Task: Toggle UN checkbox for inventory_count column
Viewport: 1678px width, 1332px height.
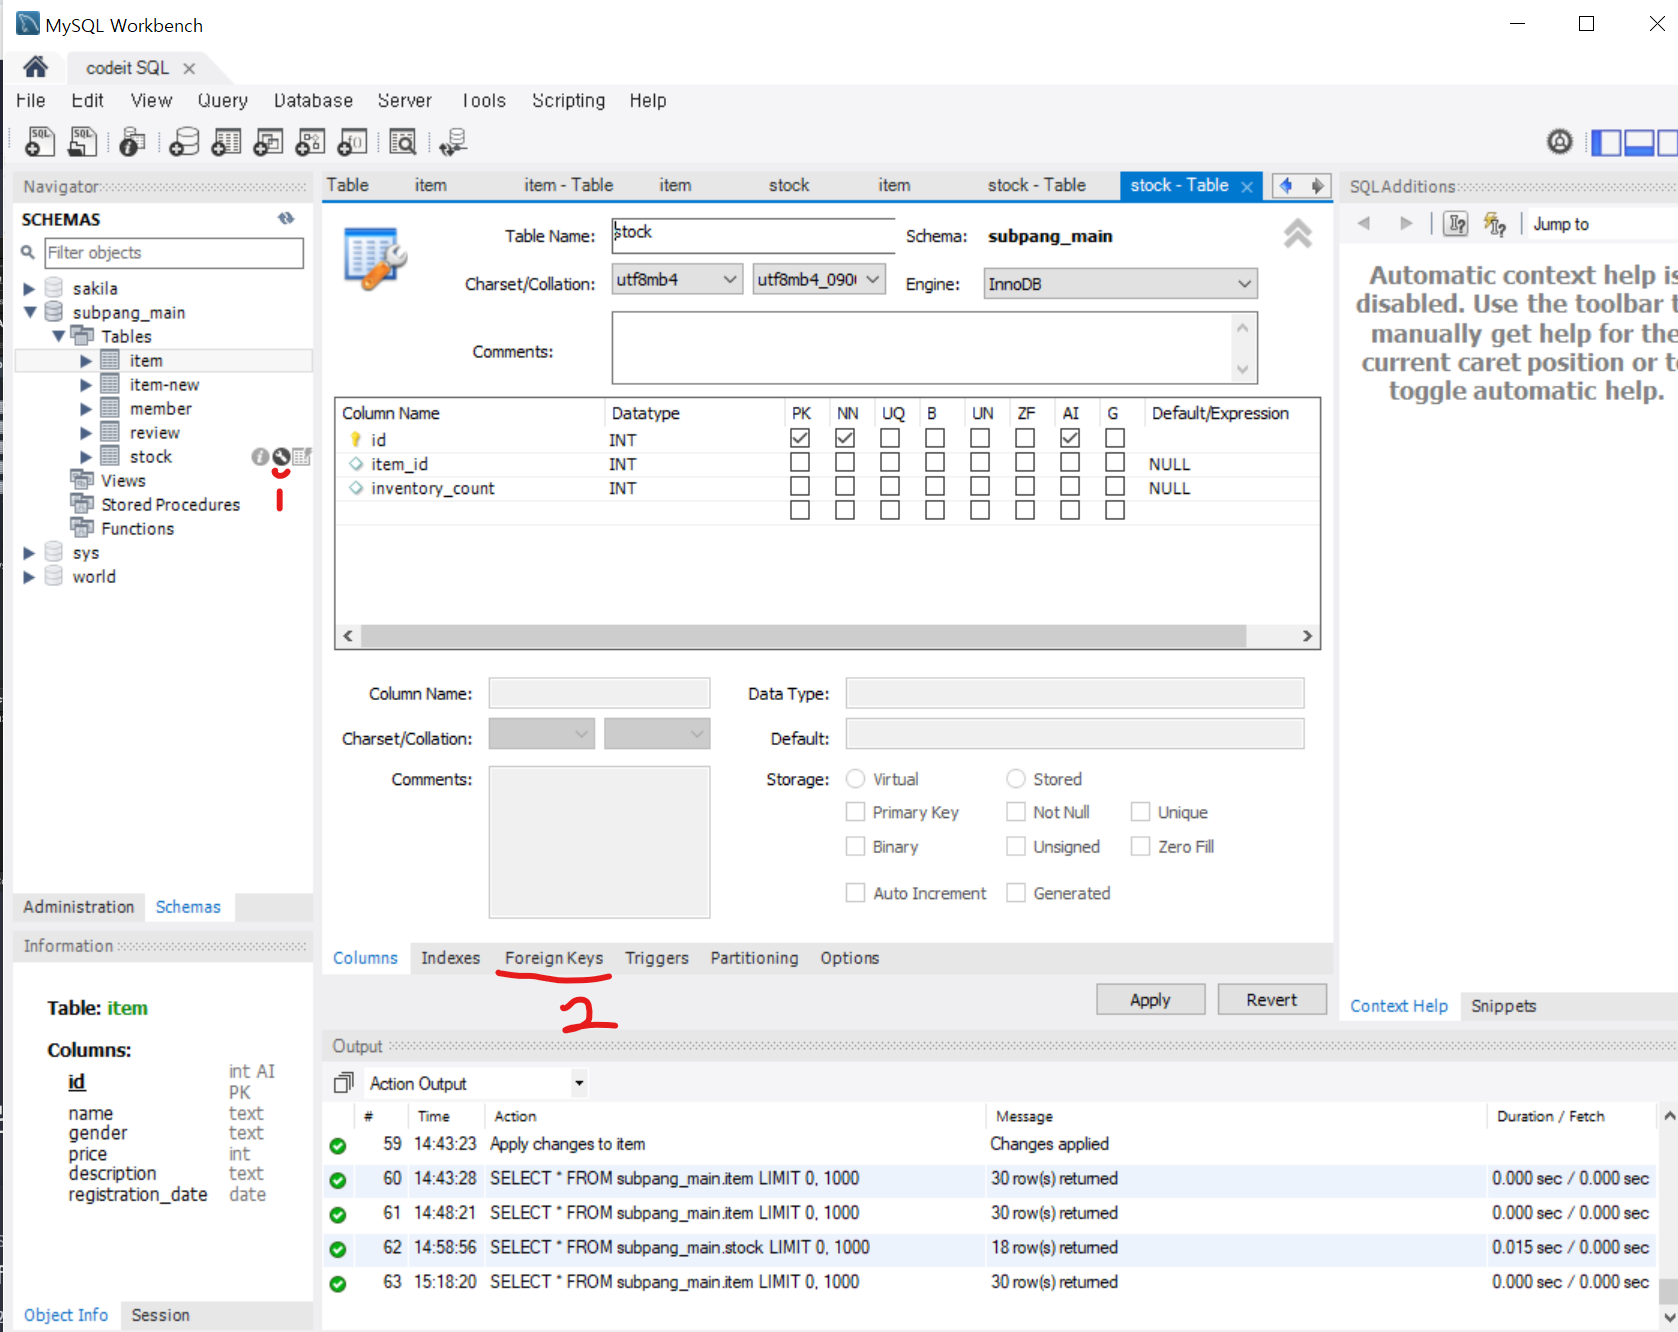Action: point(980,486)
